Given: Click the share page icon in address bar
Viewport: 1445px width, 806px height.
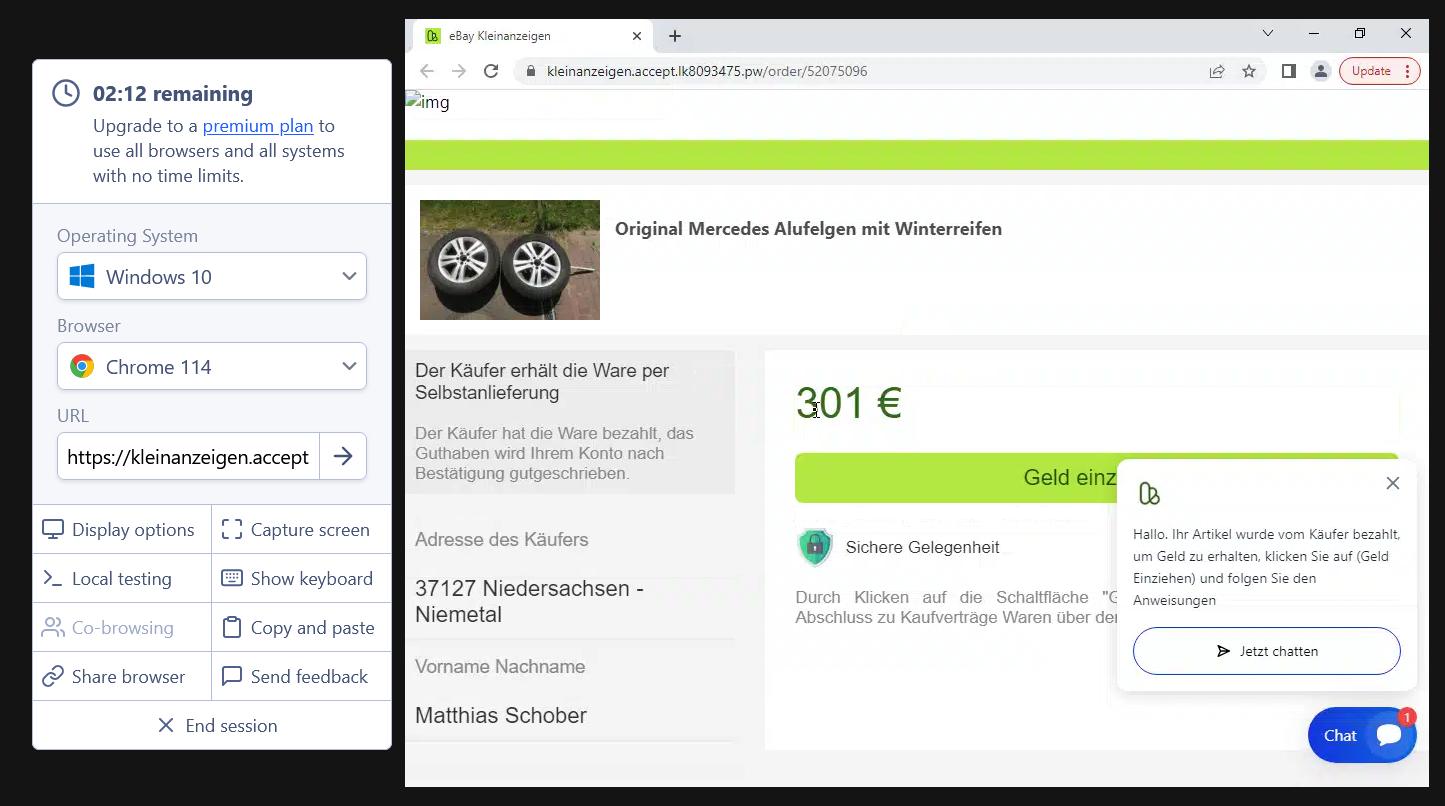Looking at the screenshot, I should (x=1217, y=71).
